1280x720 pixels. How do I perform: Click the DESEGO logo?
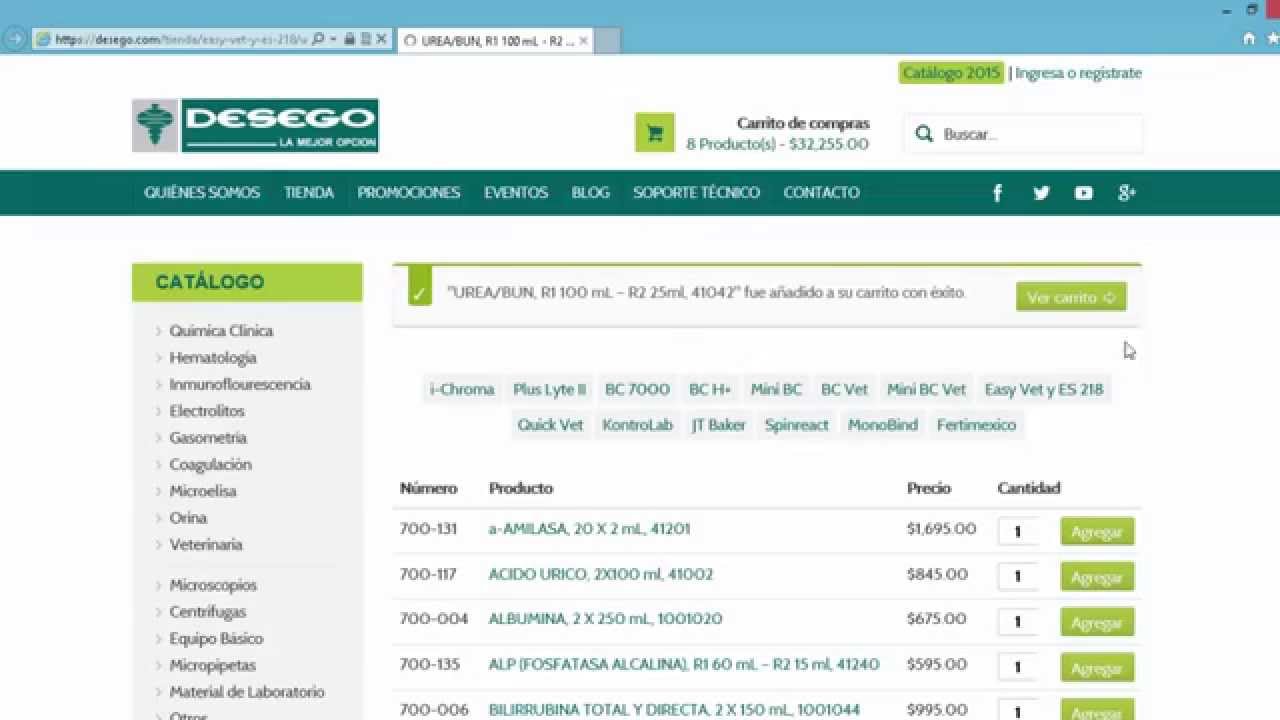click(255, 125)
